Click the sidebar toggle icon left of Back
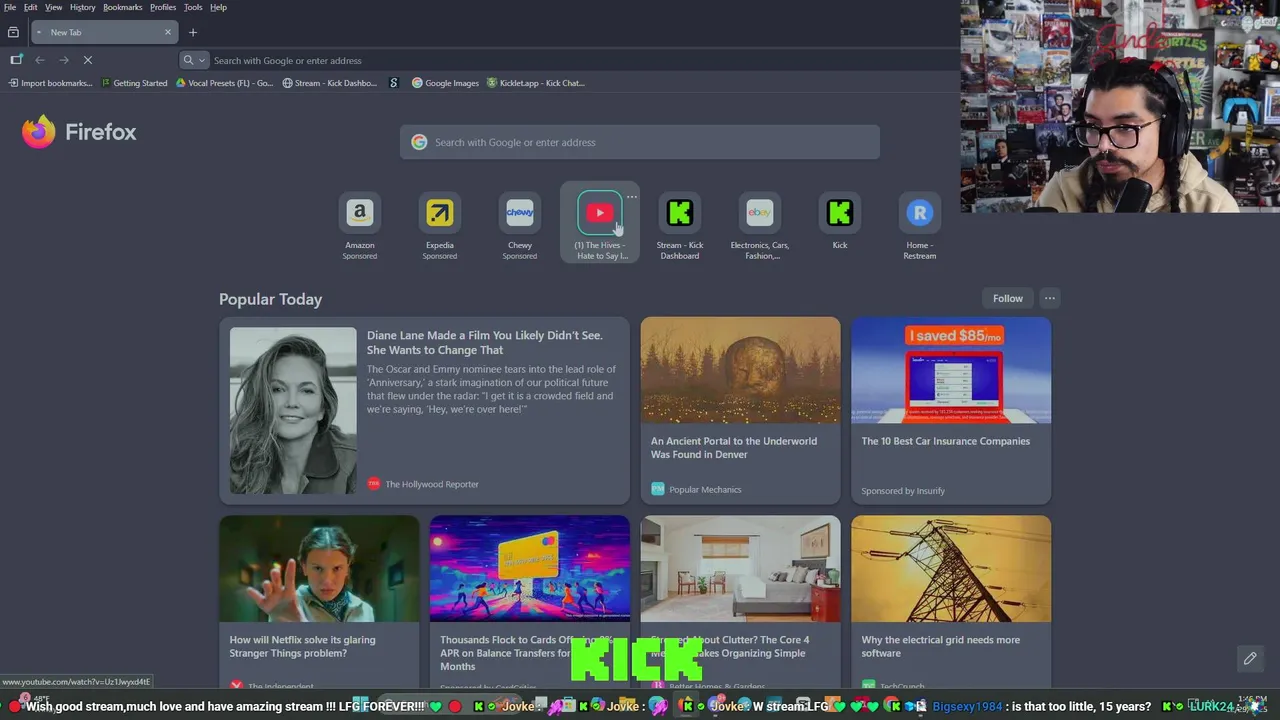The height and width of the screenshot is (720, 1280). [x=16, y=60]
